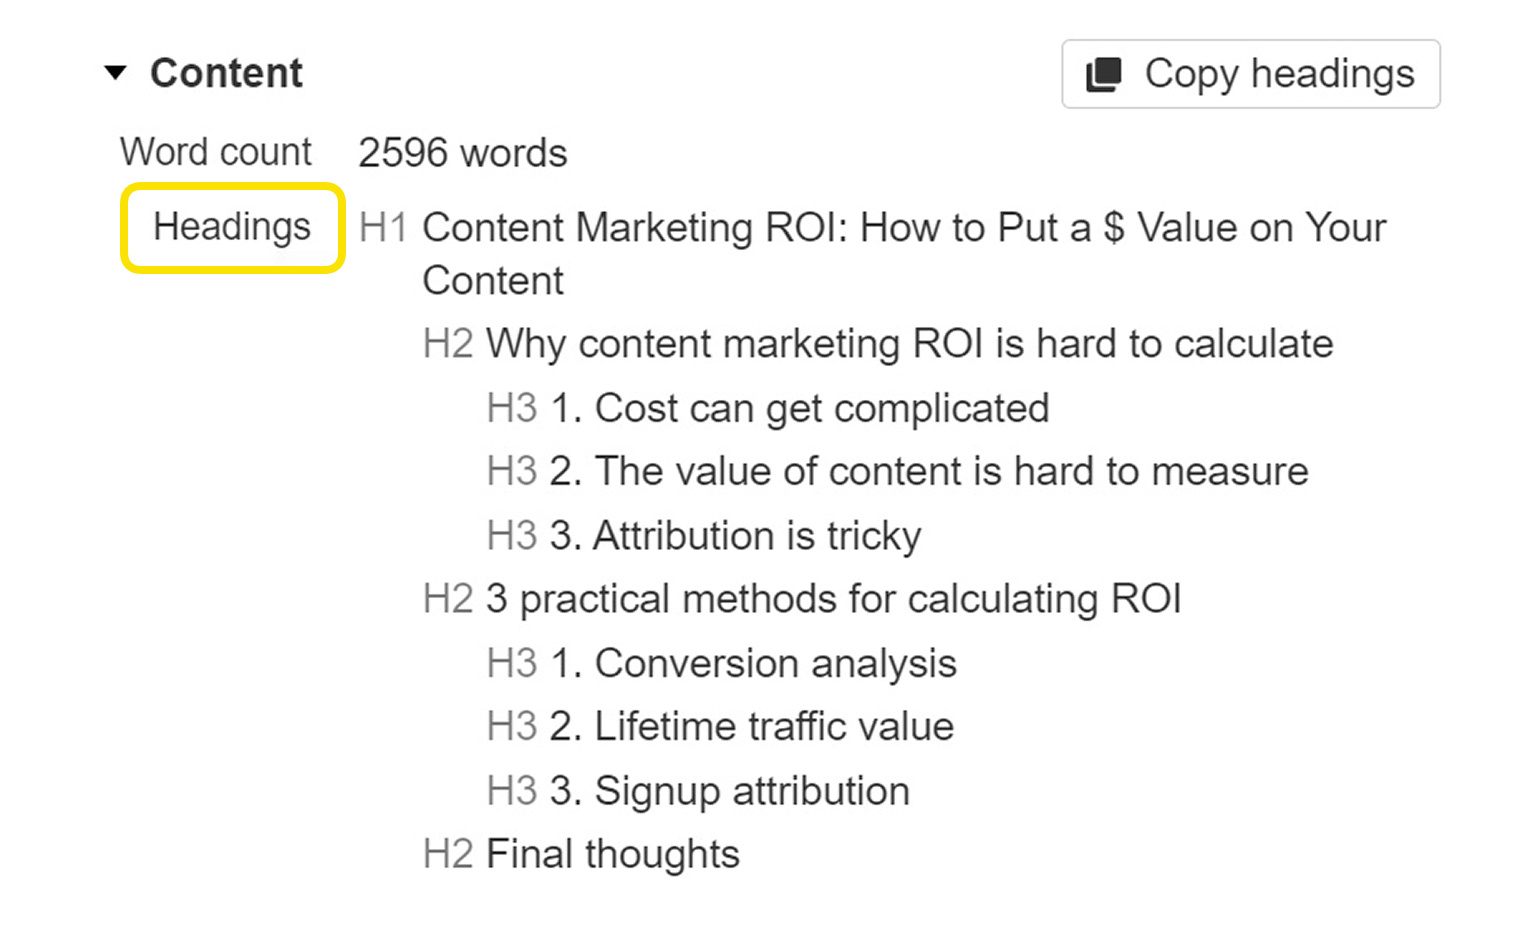Click the Word count label
Image resolution: width=1520 pixels, height=938 pixels.
tap(215, 152)
